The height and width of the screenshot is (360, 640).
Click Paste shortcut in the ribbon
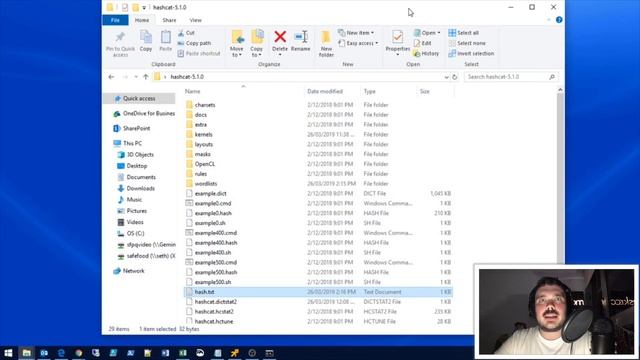pyautogui.click(x=199, y=53)
